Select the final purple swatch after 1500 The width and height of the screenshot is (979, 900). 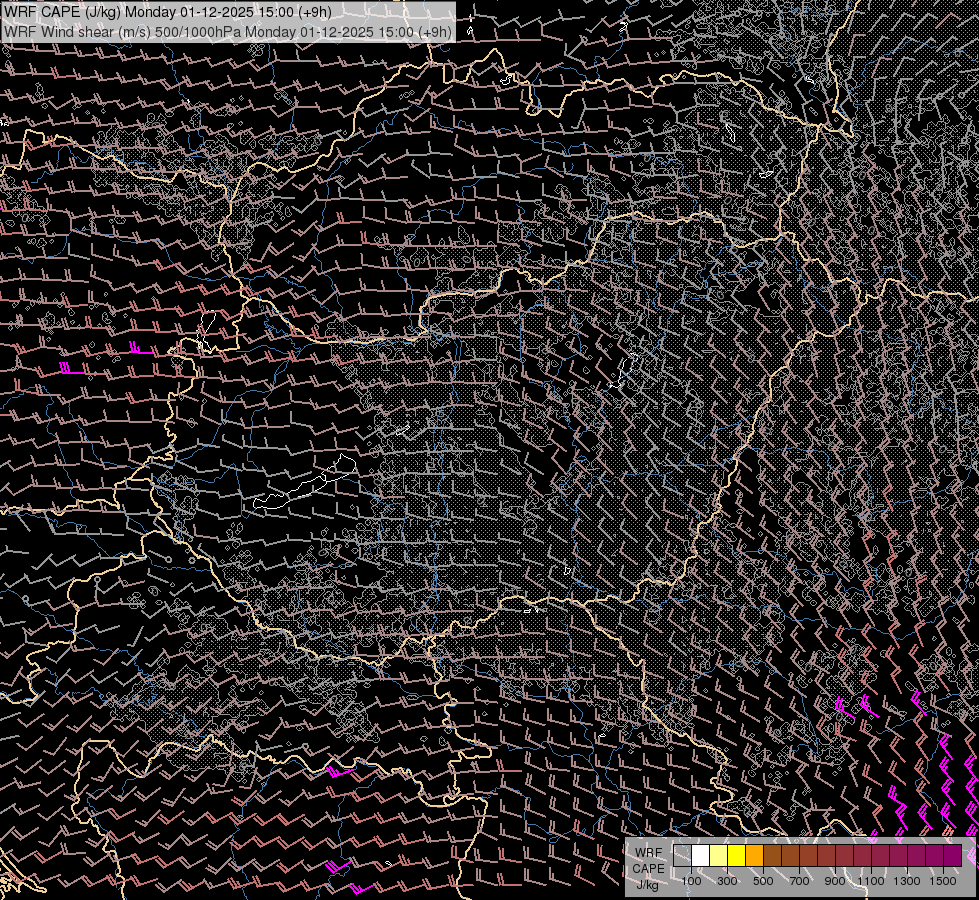(x=952, y=855)
